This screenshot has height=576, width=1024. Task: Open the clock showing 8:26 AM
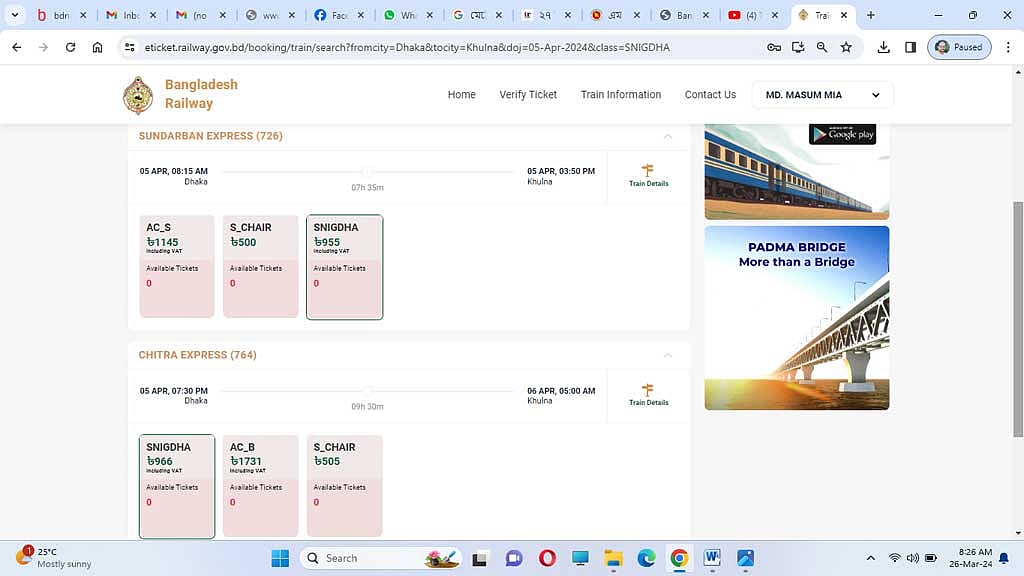pyautogui.click(x=970, y=558)
